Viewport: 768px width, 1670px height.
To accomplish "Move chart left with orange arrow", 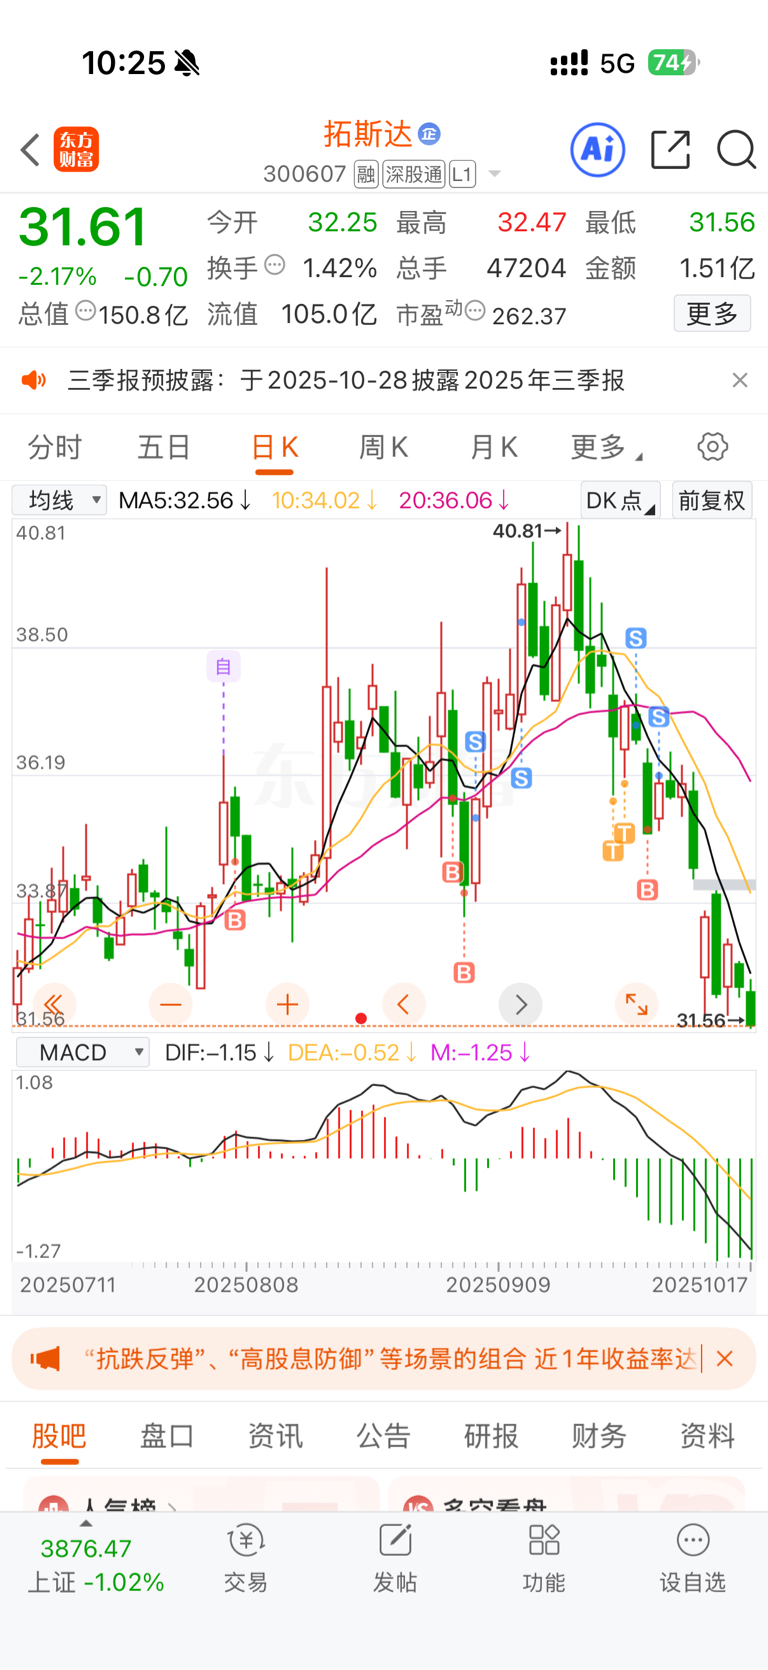I will (x=404, y=1004).
